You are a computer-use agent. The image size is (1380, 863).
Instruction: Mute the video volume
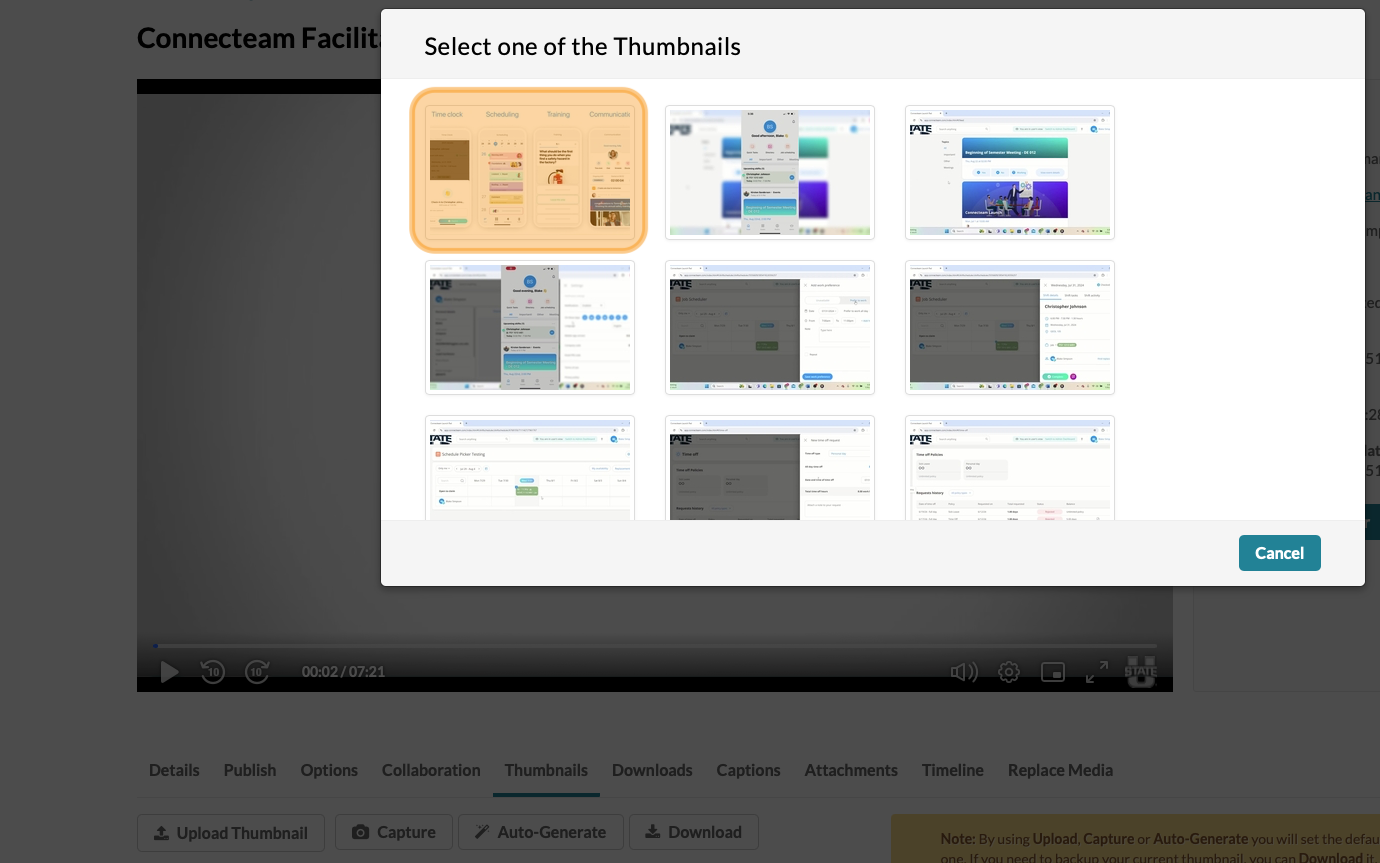click(x=963, y=671)
